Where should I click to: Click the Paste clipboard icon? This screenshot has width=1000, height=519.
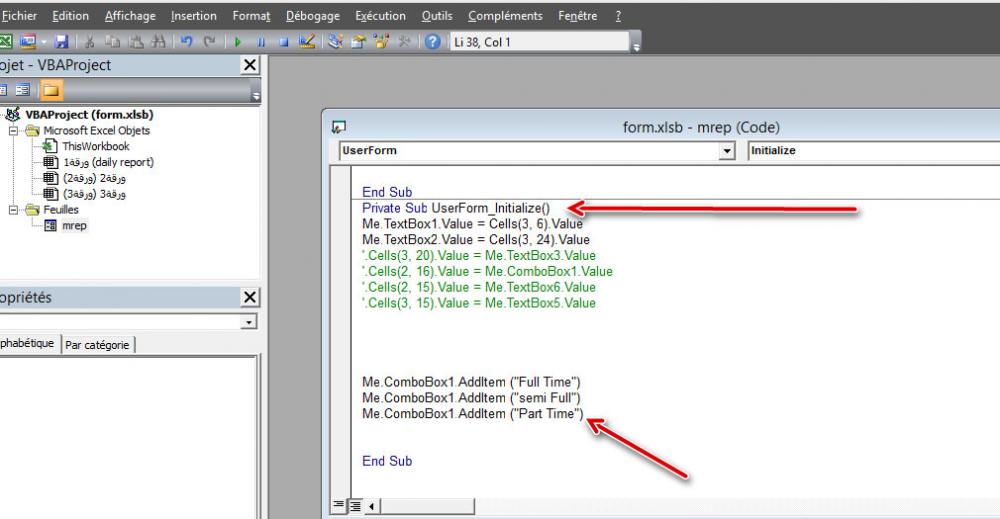pyautogui.click(x=136, y=42)
